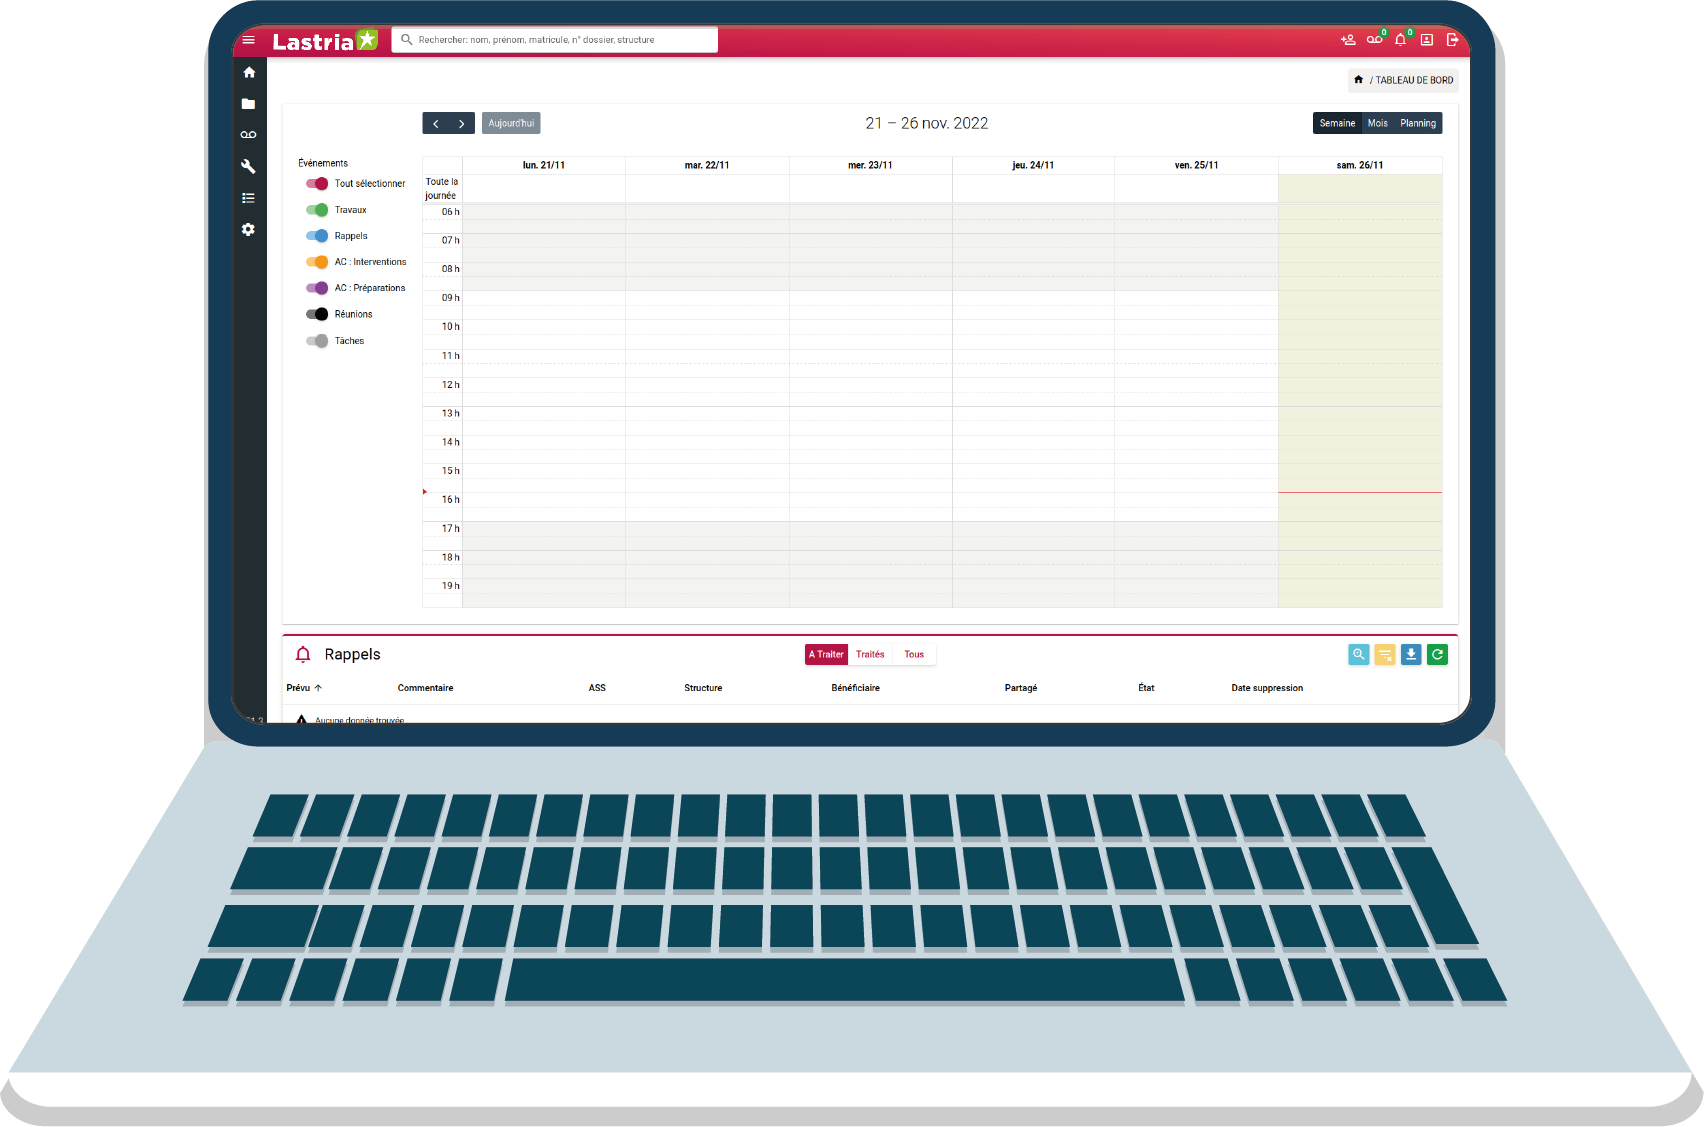Screen dimensions: 1704x1127
Task: Open notifications bell in the header
Action: 1400,40
